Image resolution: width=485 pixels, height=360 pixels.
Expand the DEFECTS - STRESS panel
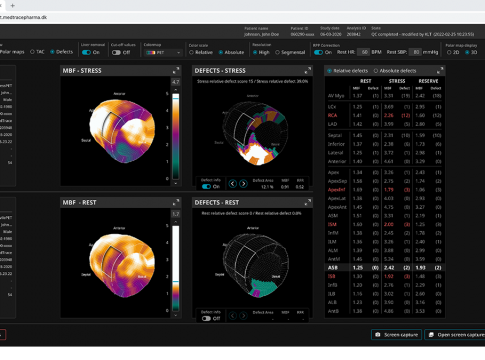click(308, 70)
